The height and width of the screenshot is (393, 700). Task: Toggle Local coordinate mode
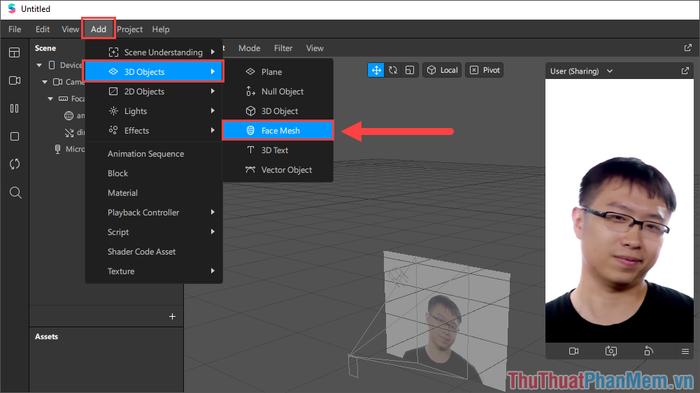coord(442,70)
